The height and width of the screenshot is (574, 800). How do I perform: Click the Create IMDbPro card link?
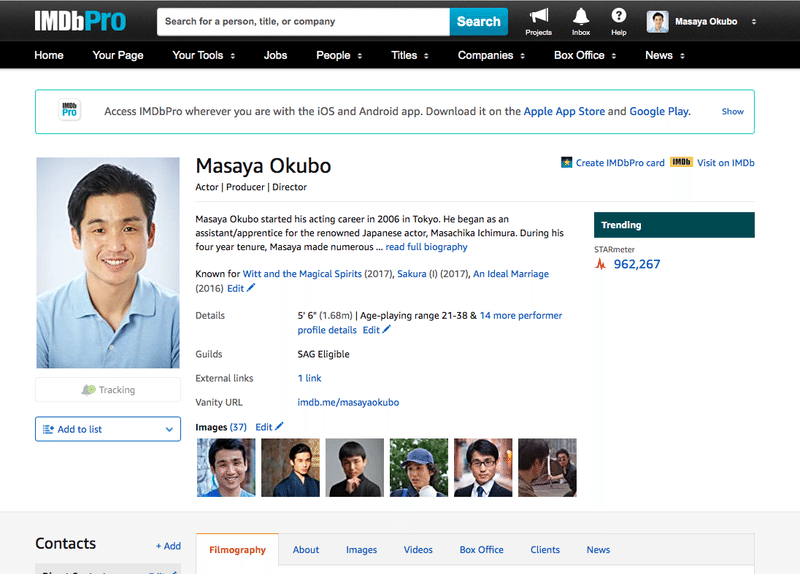tap(620, 163)
